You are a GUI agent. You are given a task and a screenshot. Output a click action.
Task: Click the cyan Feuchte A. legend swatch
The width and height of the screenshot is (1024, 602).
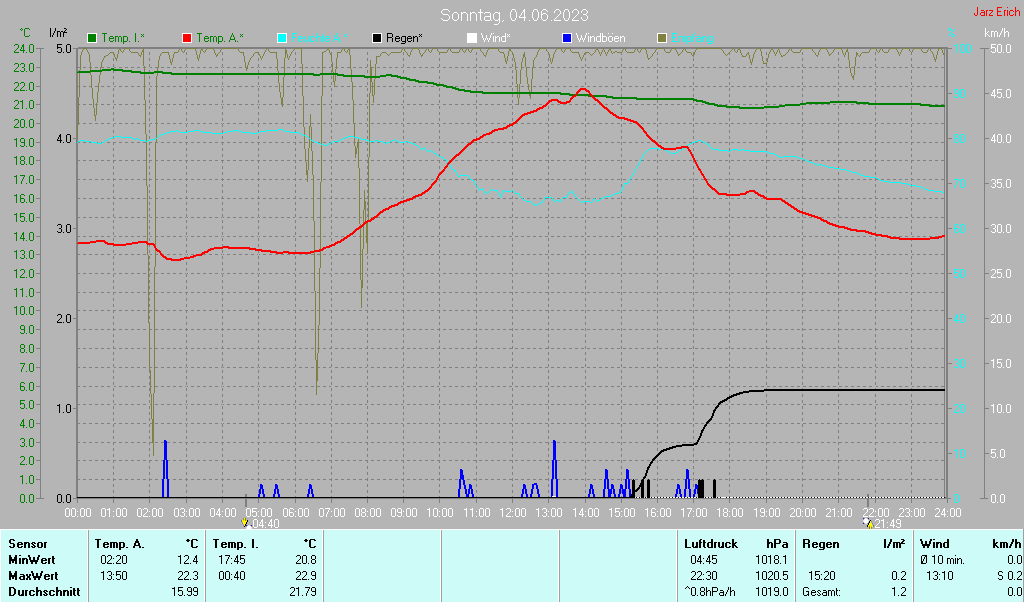tap(282, 39)
